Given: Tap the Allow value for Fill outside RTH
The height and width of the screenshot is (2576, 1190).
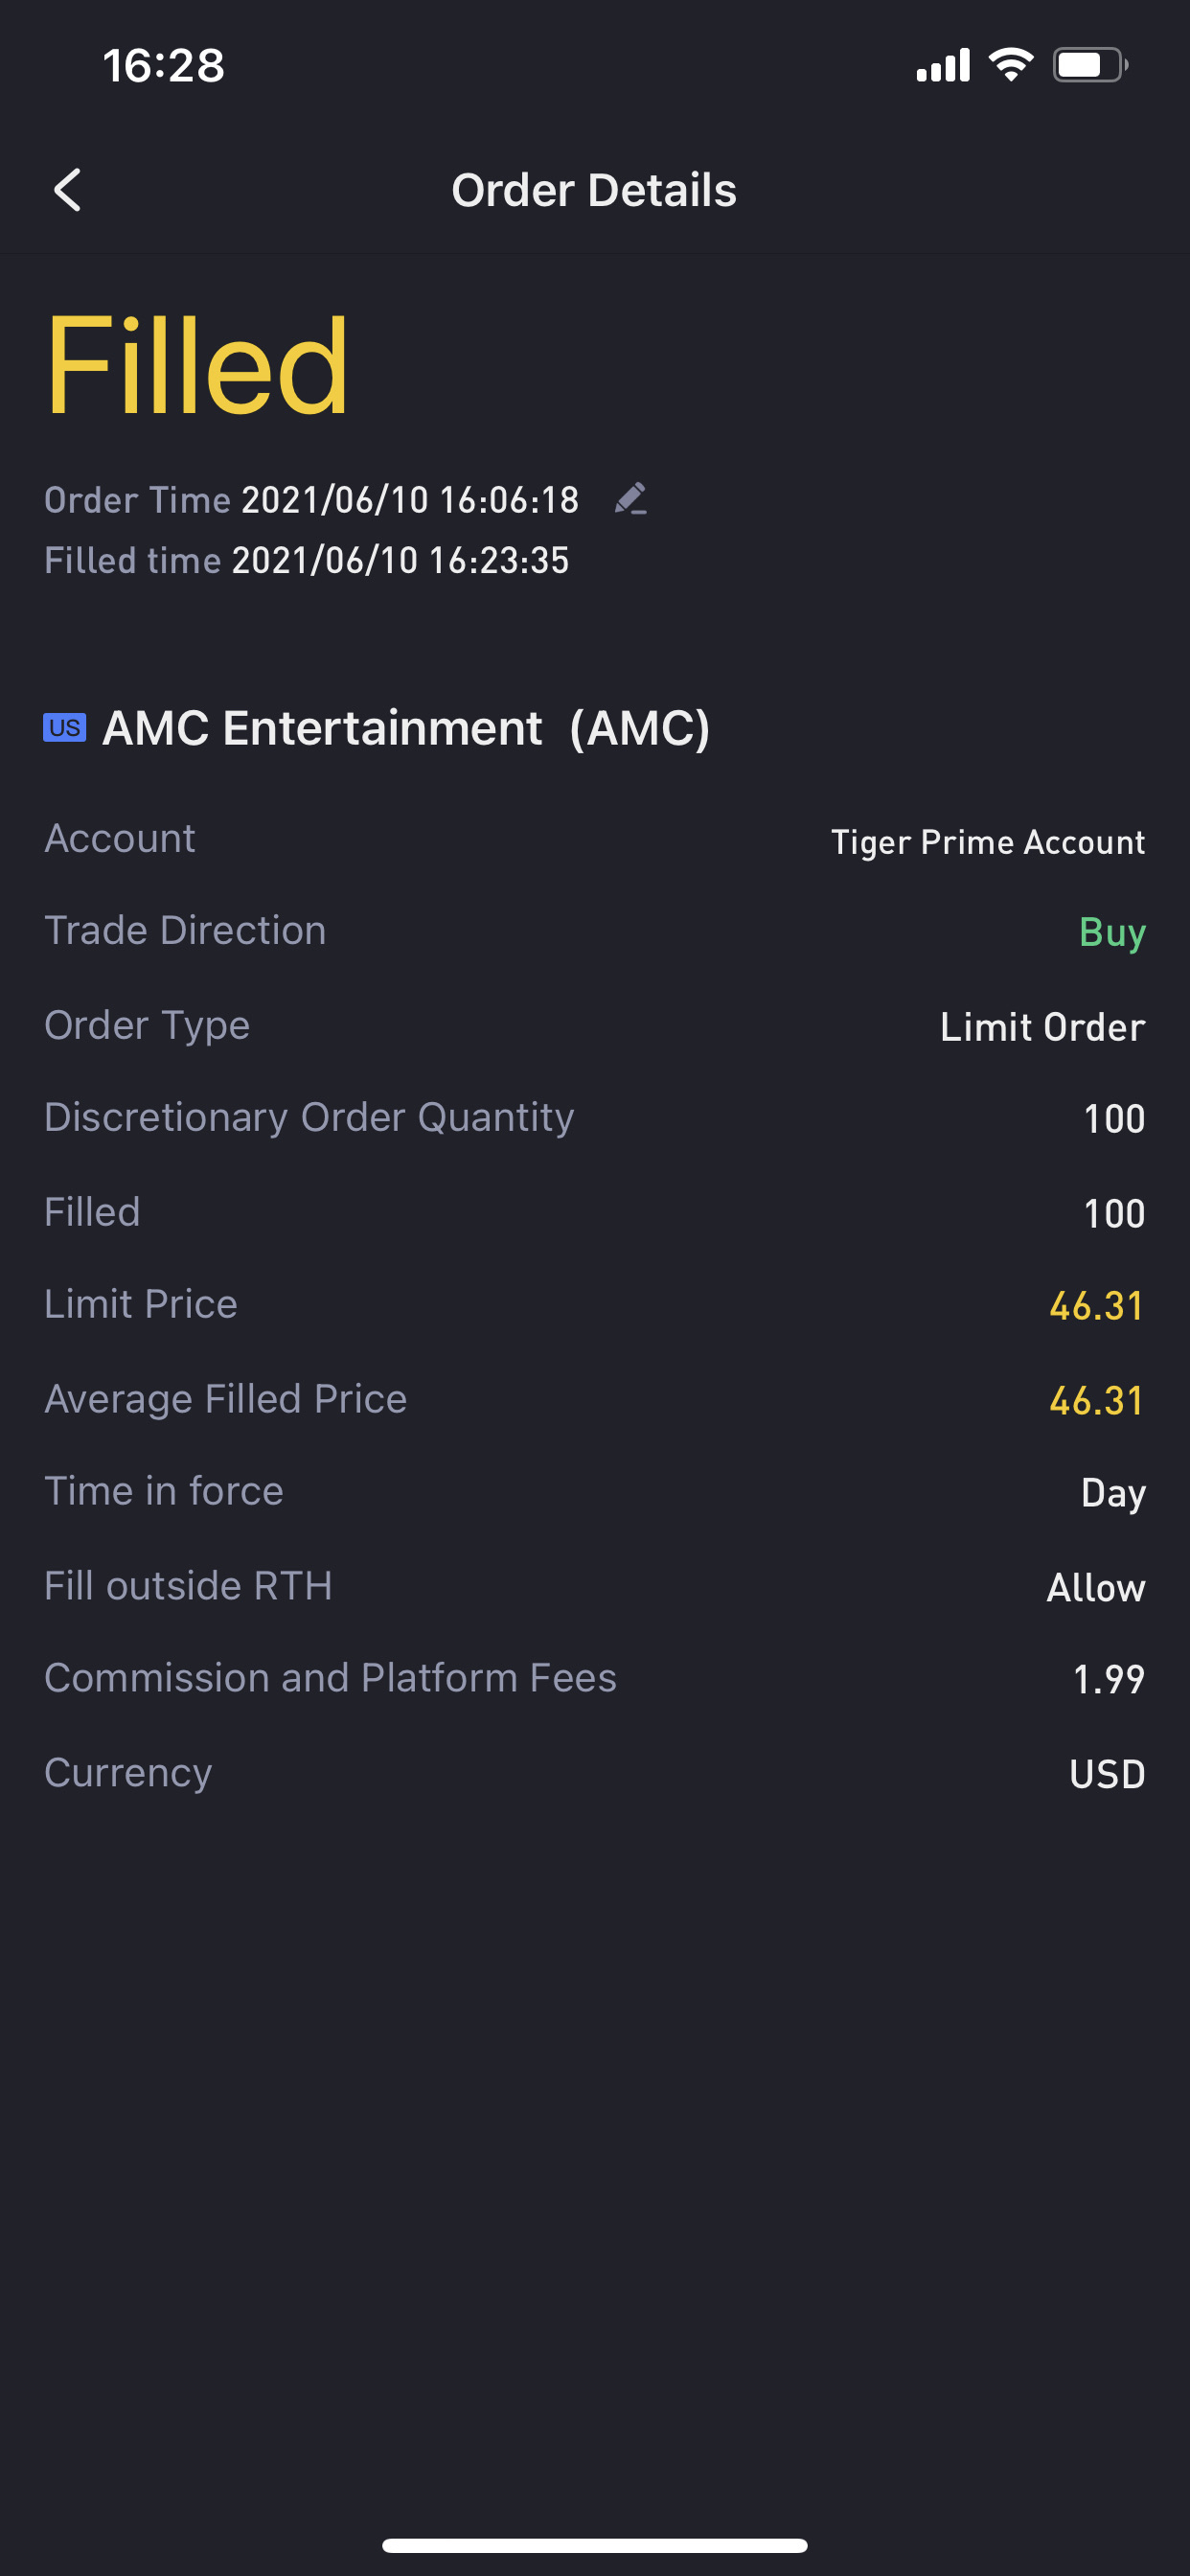Looking at the screenshot, I should click(x=1095, y=1588).
